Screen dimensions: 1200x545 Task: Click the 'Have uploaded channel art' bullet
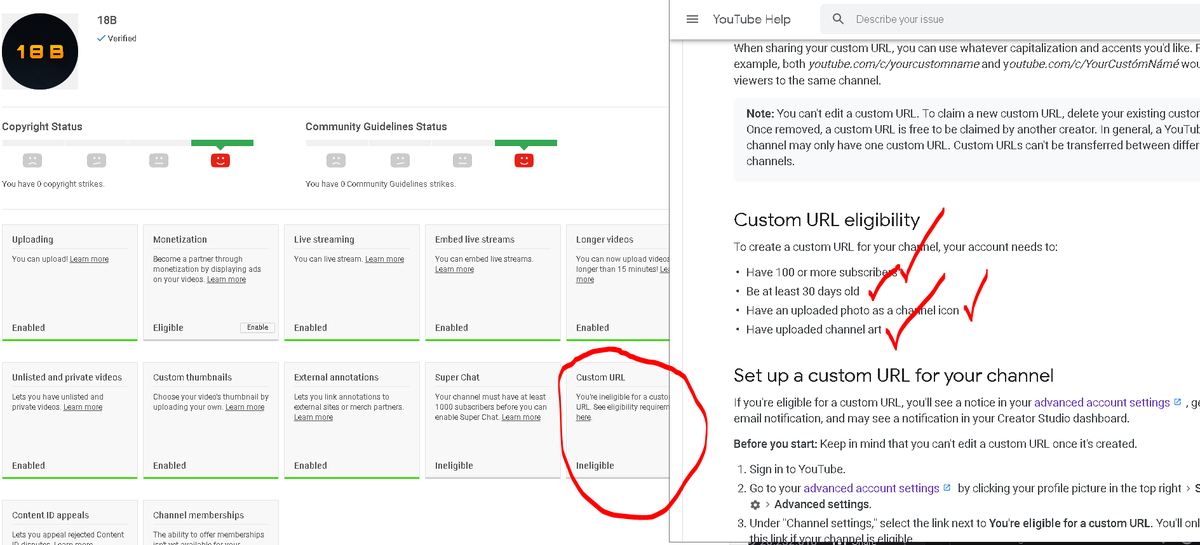[814, 329]
